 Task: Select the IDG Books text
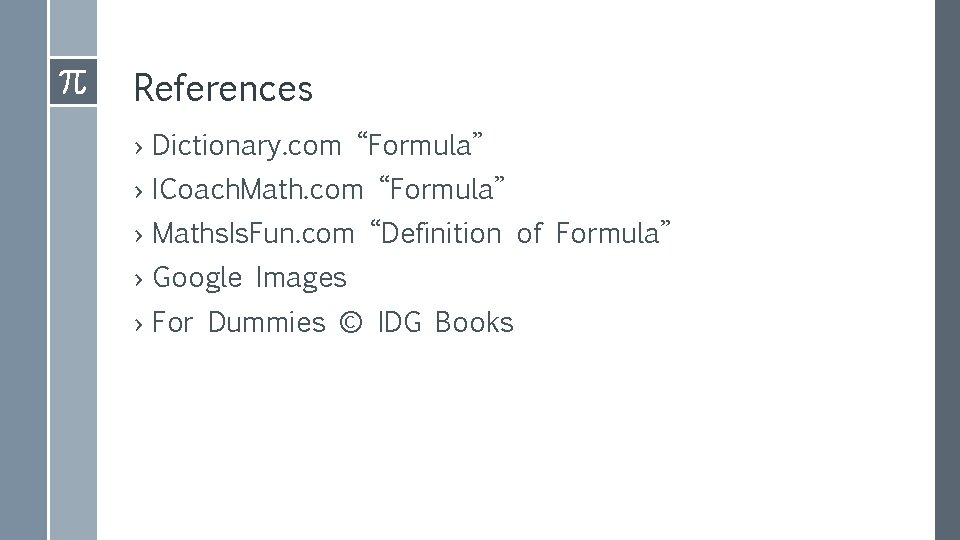point(445,323)
